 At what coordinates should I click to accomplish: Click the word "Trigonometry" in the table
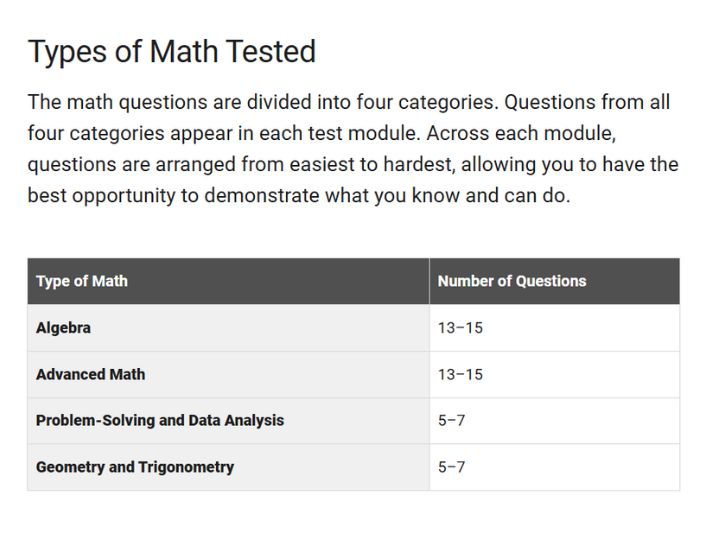(x=186, y=467)
